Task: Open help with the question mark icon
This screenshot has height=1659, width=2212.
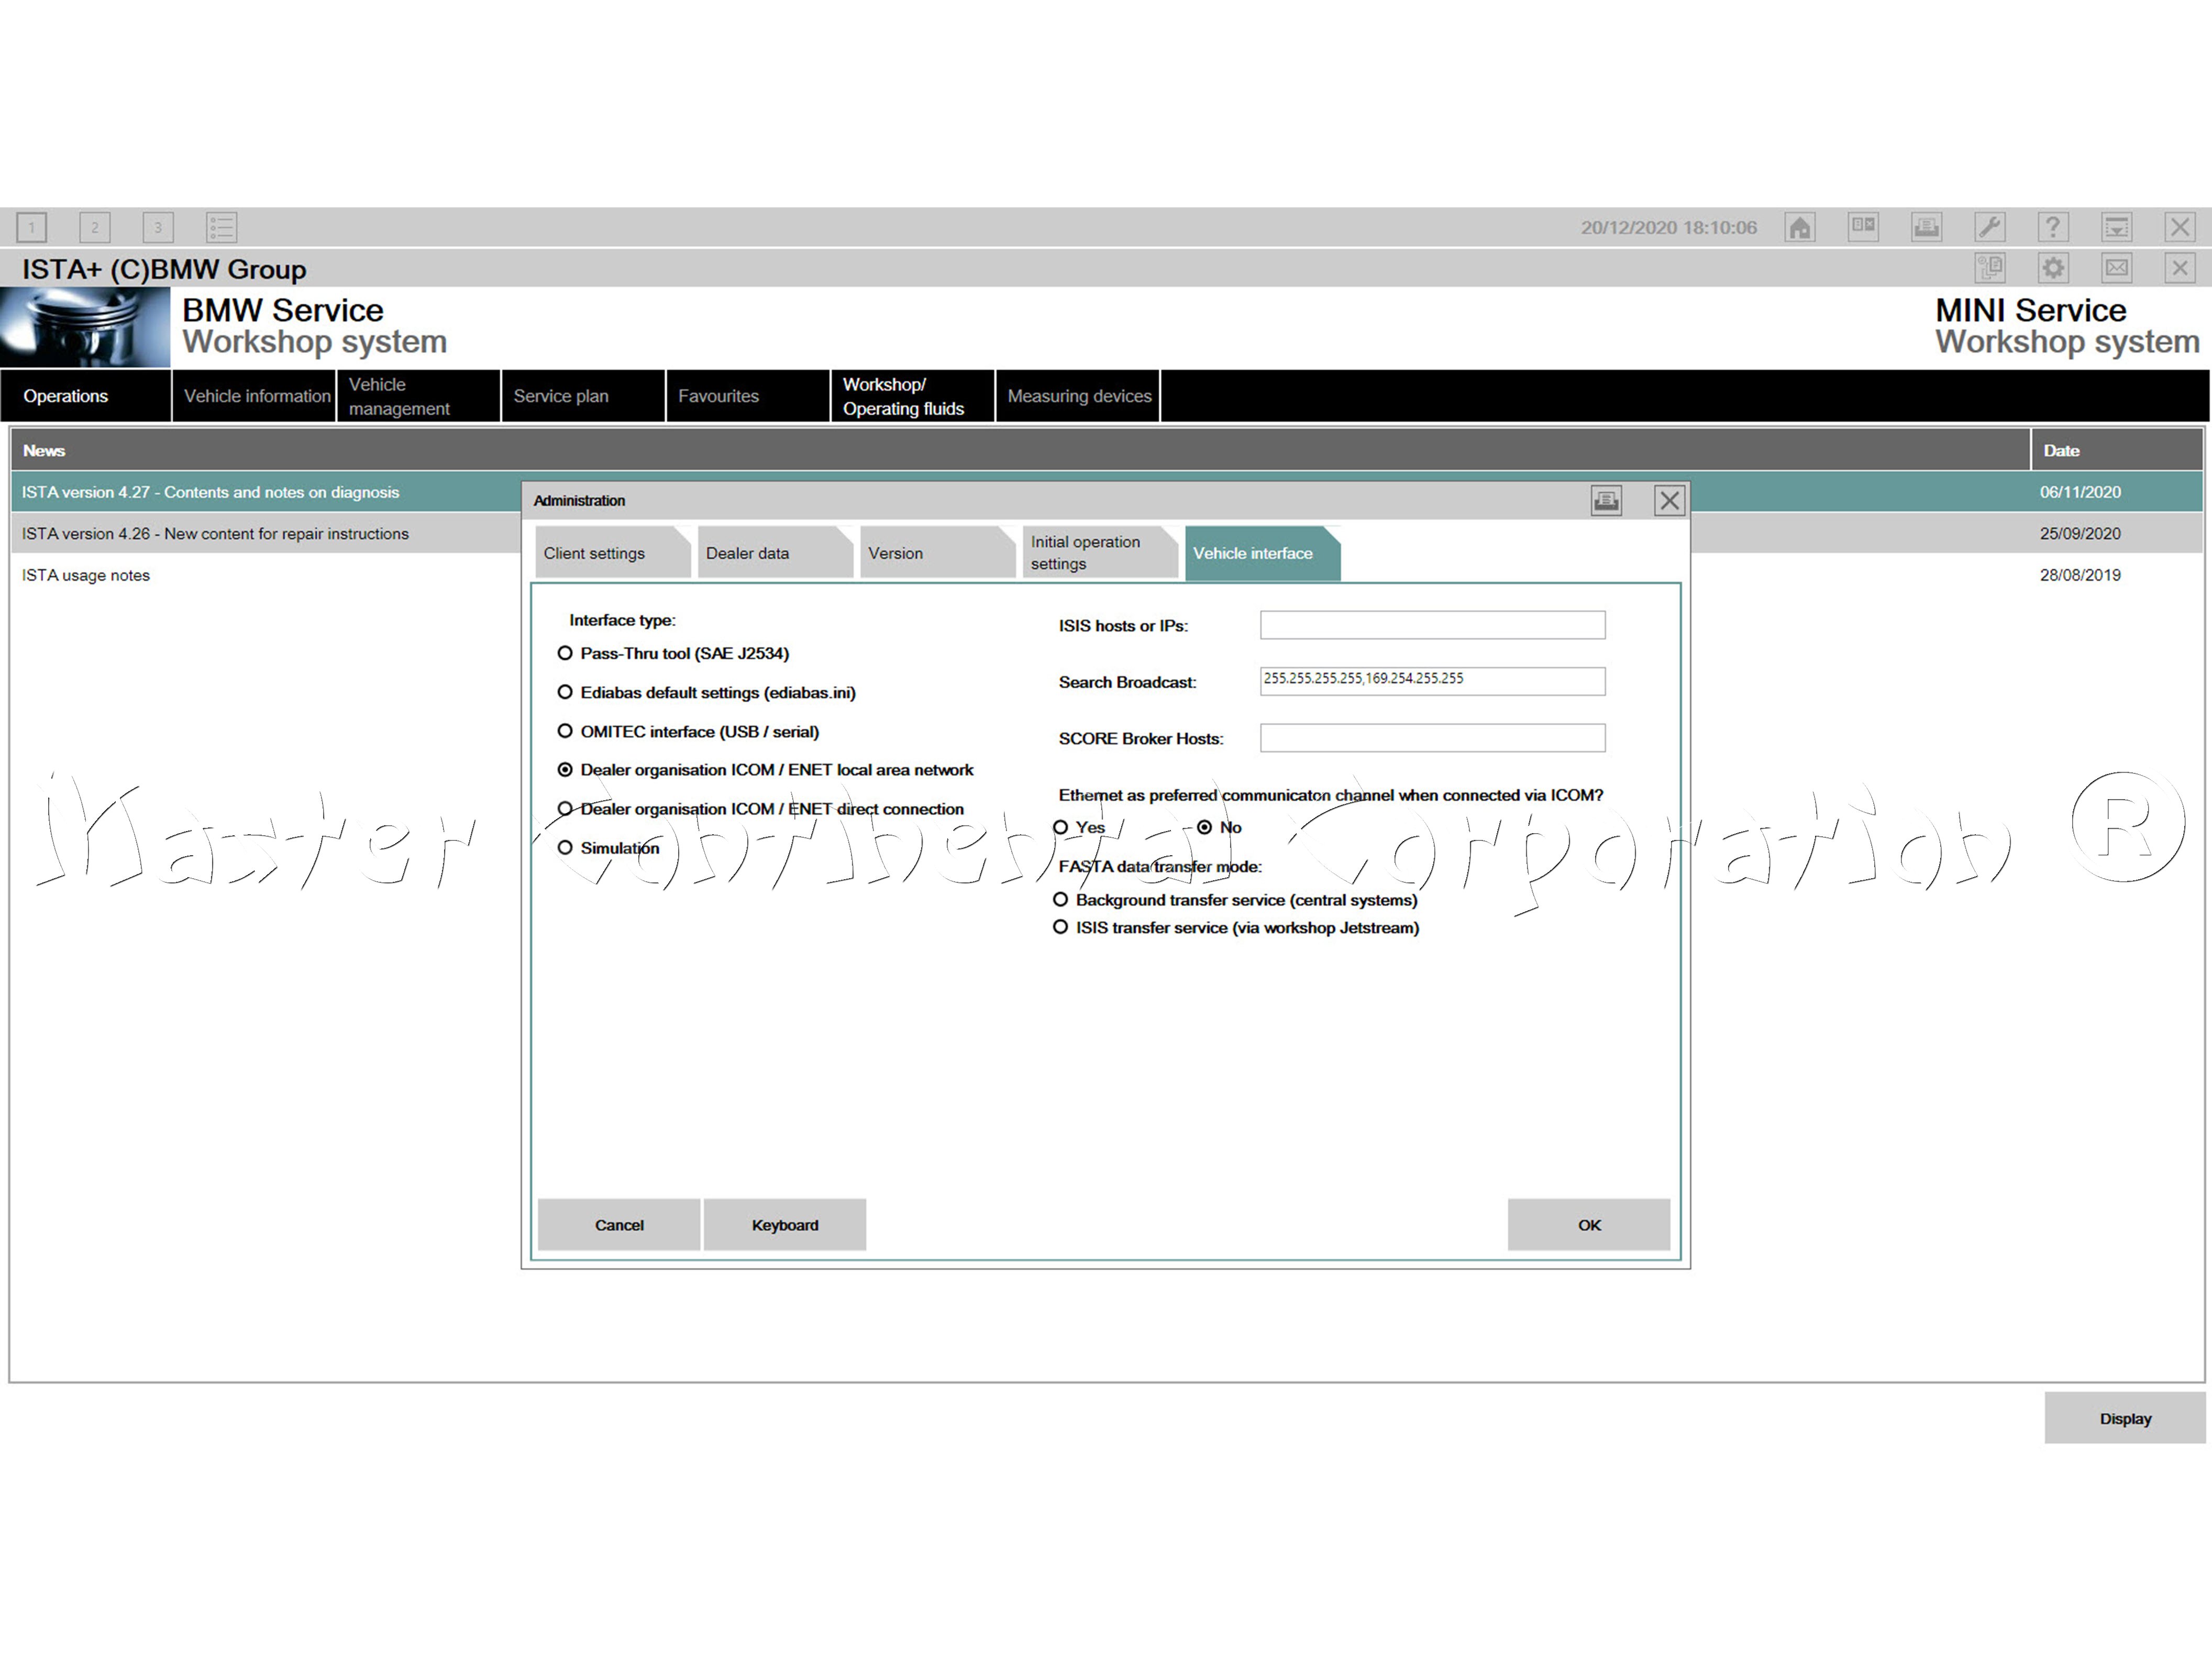Action: click(2053, 227)
